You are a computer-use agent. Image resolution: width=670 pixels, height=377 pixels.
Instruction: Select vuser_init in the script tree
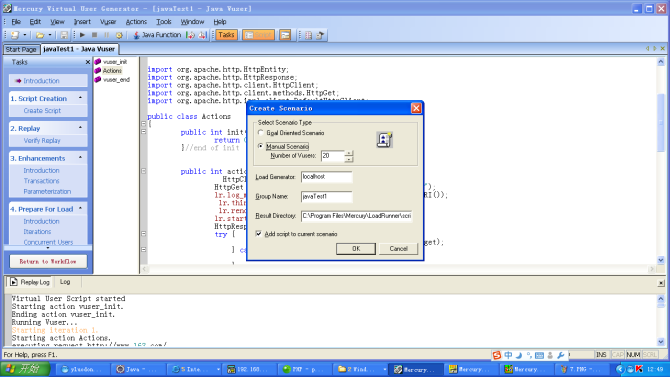115,62
